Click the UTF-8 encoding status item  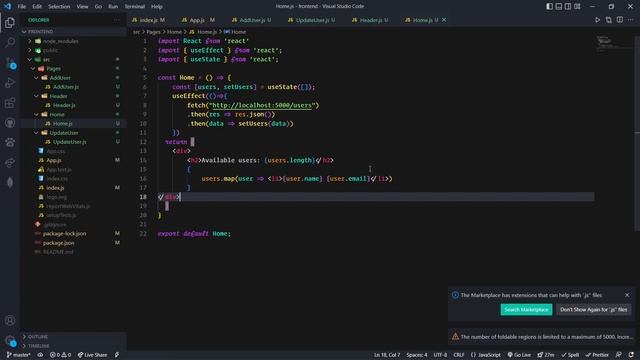pyautogui.click(x=440, y=355)
